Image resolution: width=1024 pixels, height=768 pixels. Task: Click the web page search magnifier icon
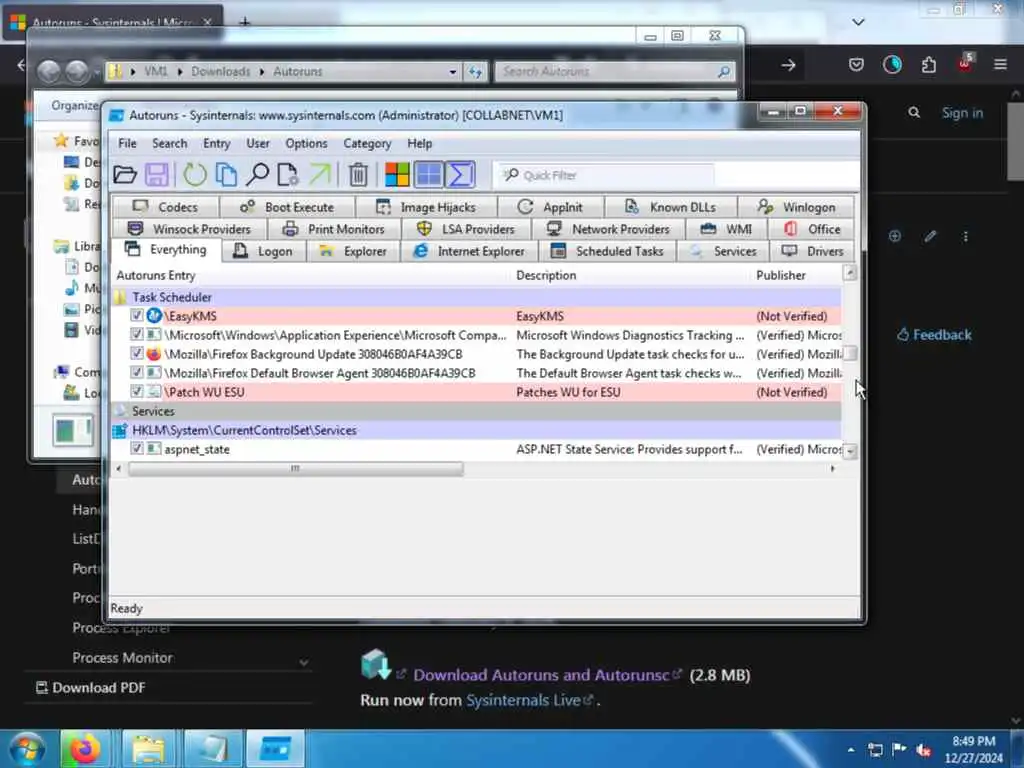(x=914, y=112)
